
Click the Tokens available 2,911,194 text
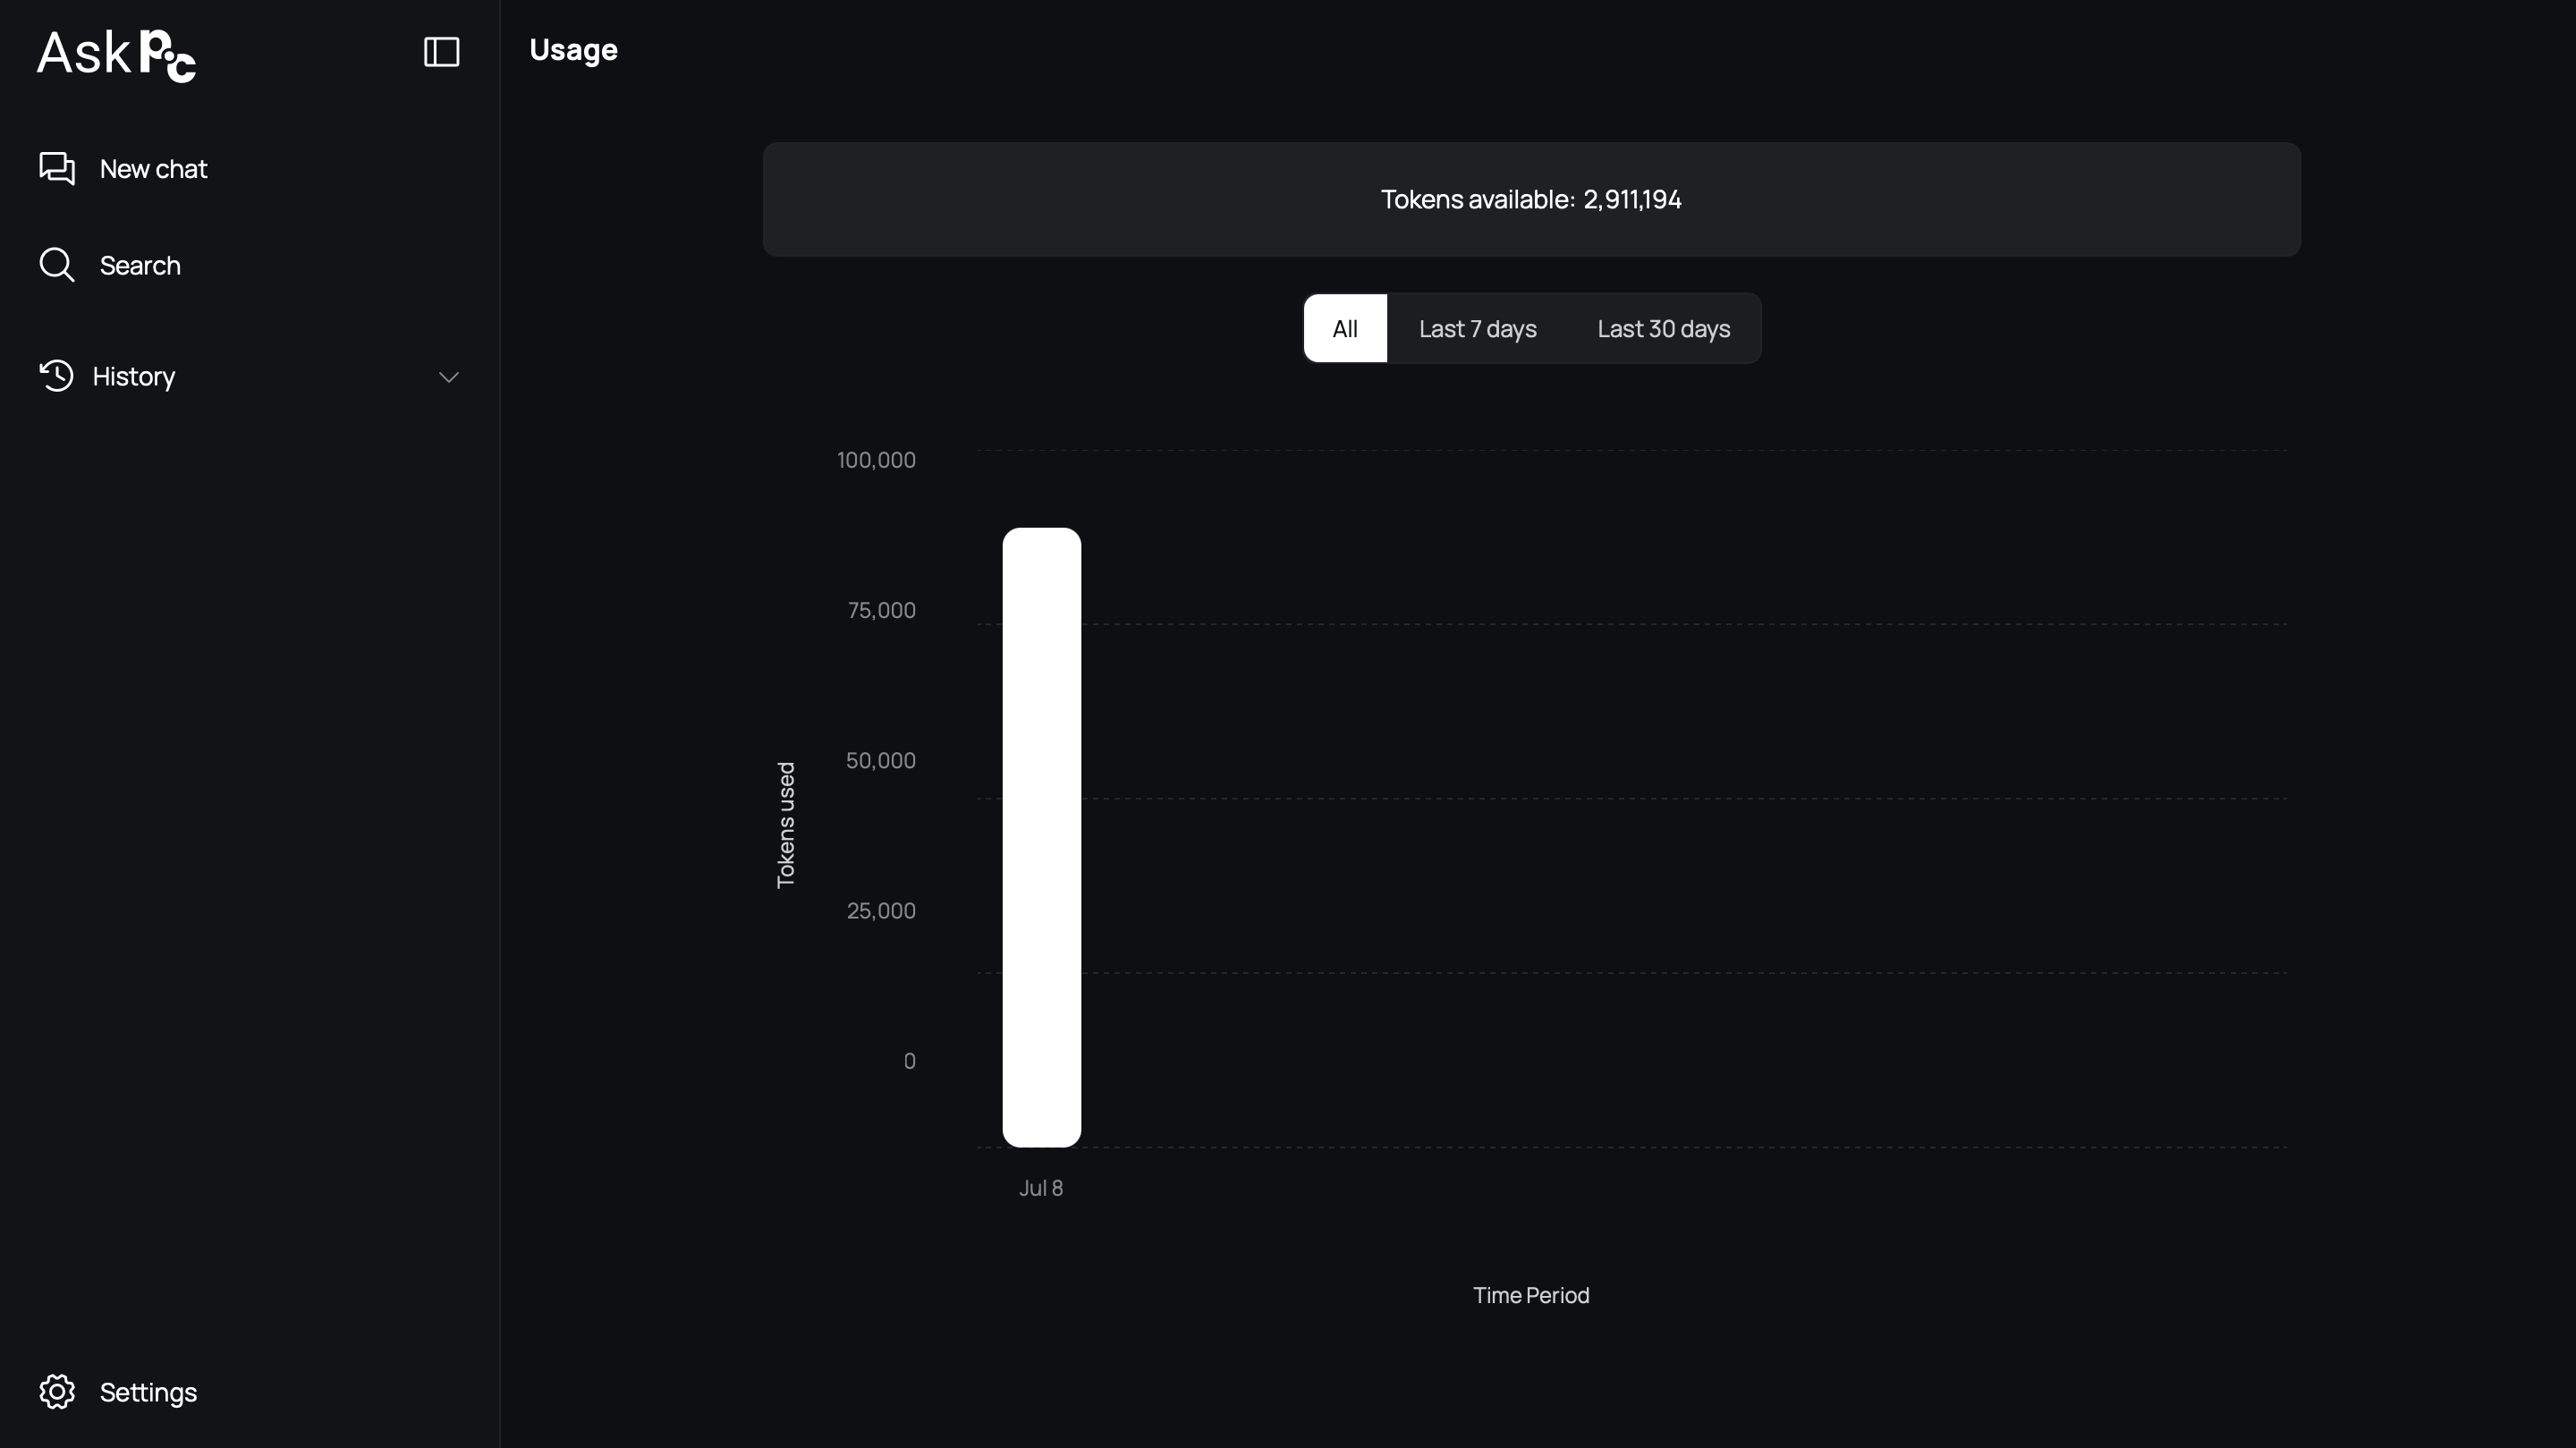[1531, 200]
